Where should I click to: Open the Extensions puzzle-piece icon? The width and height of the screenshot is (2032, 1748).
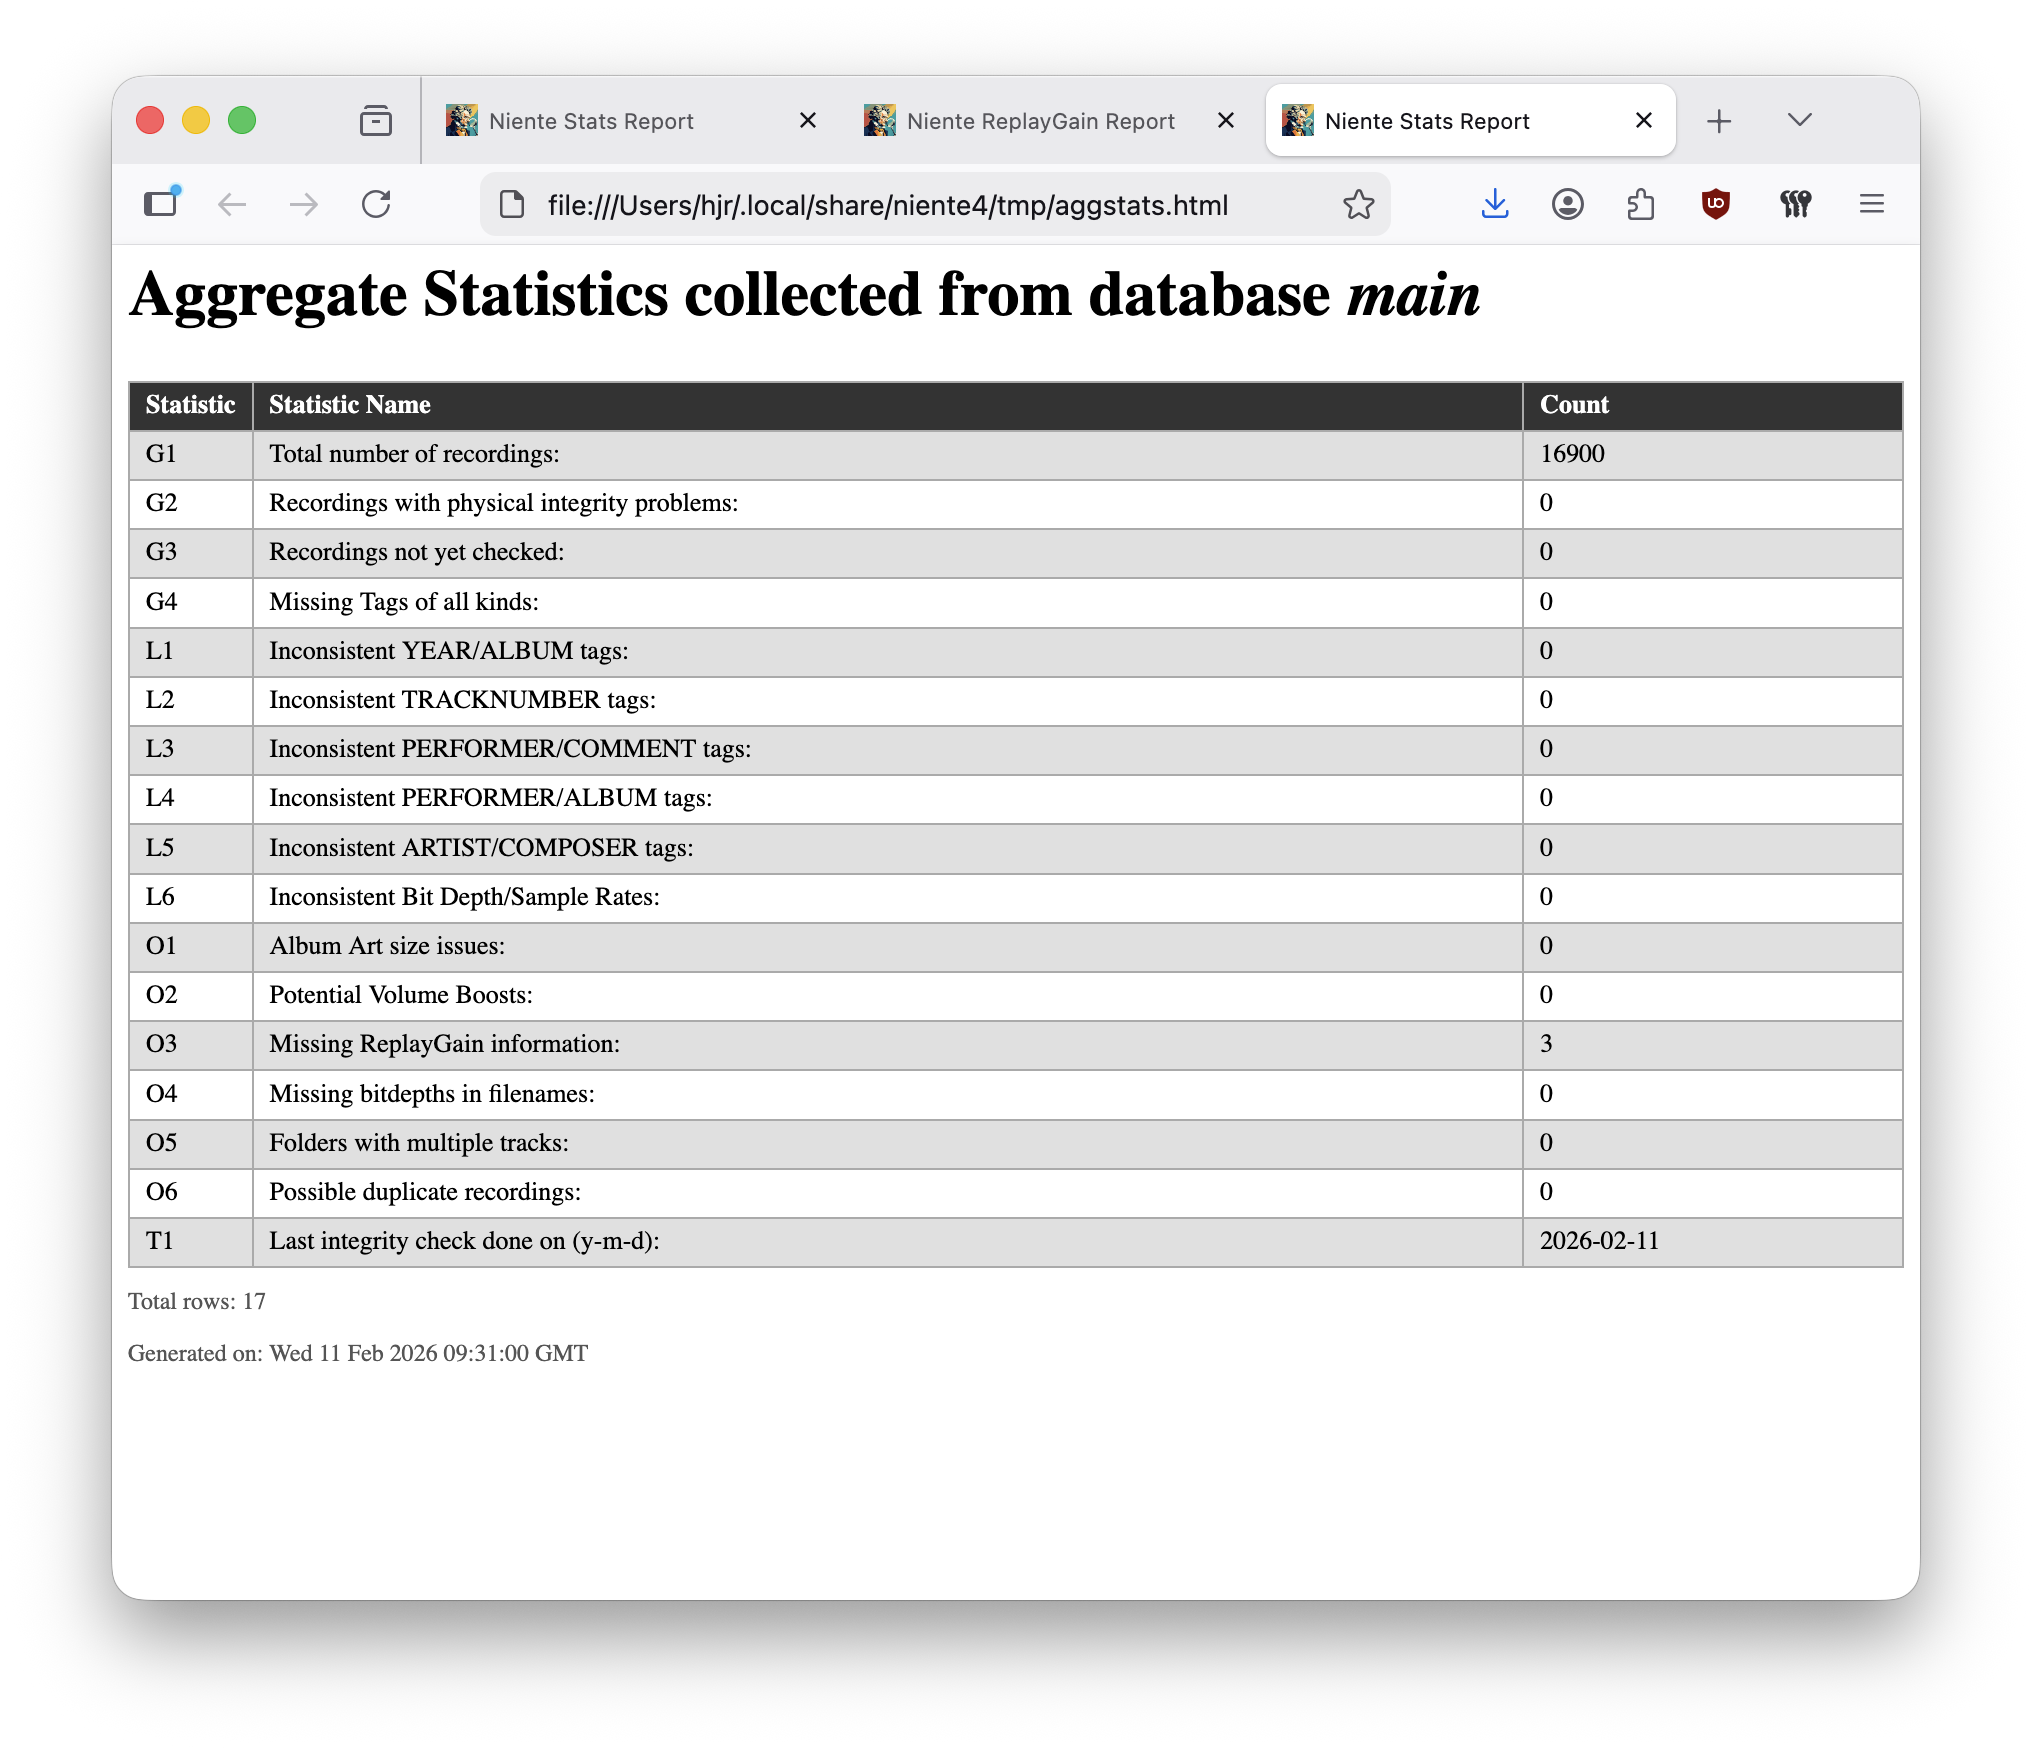pos(1640,204)
